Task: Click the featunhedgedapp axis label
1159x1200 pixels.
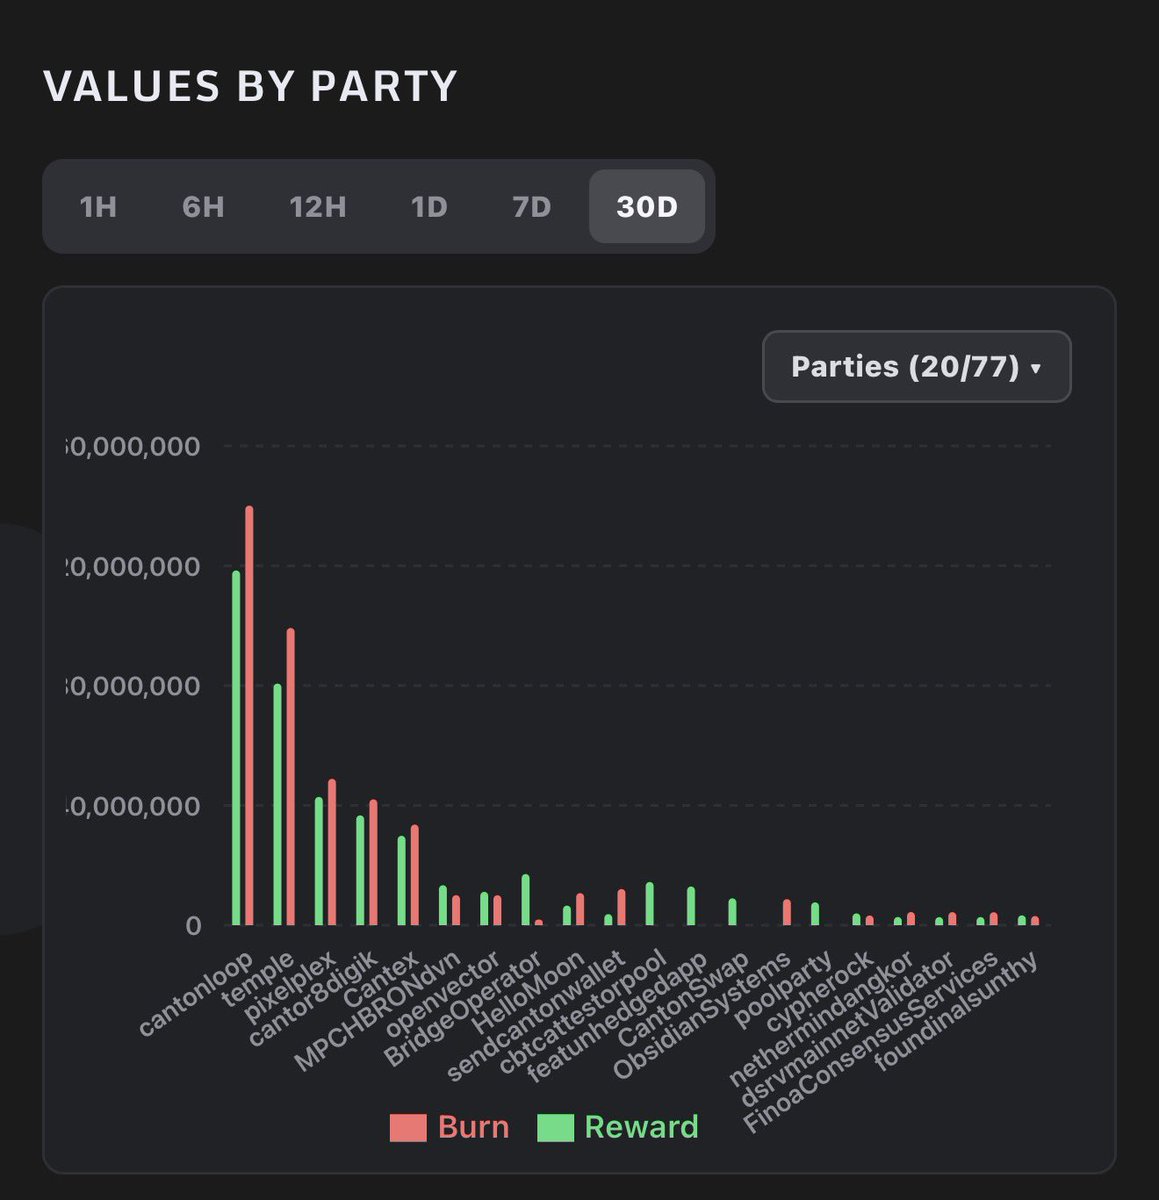Action: point(616,1016)
